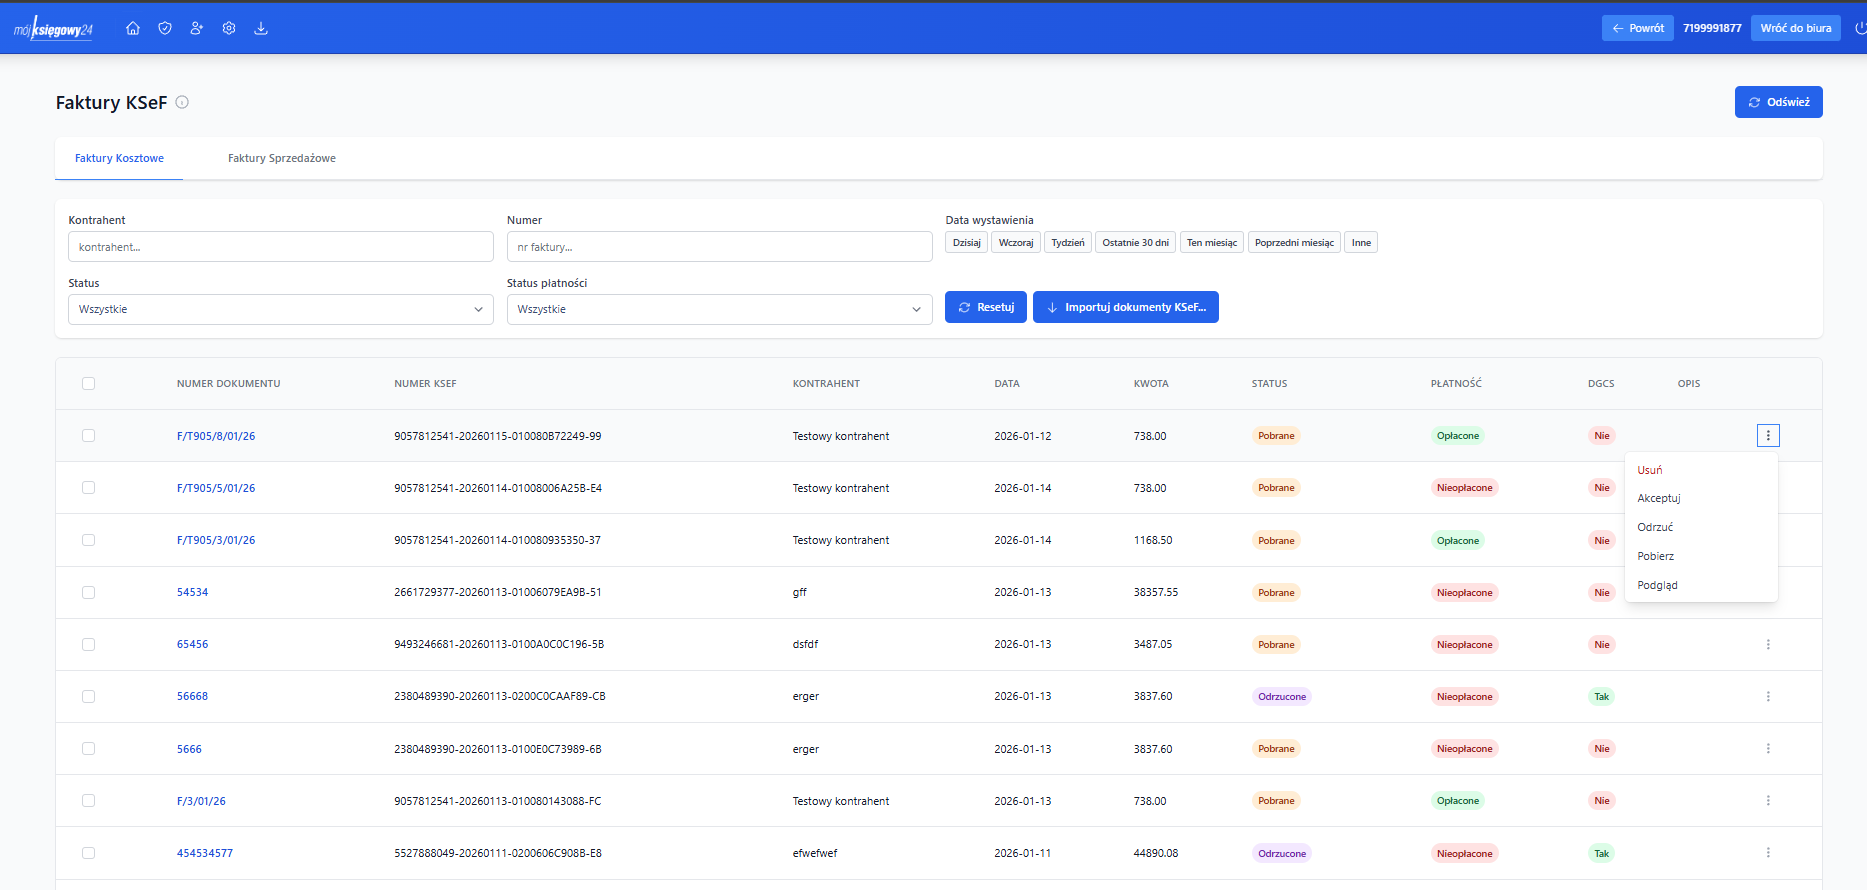This screenshot has width=1867, height=890.
Task: Open settings gear icon in top bar
Action: click(x=229, y=28)
